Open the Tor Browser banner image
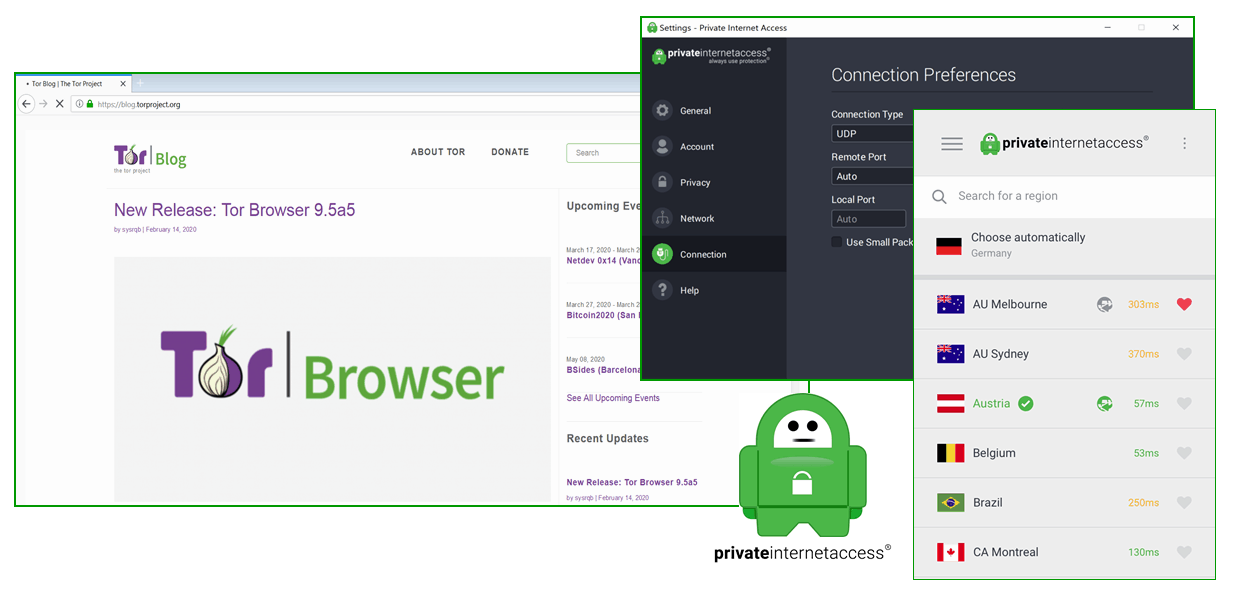 point(332,379)
